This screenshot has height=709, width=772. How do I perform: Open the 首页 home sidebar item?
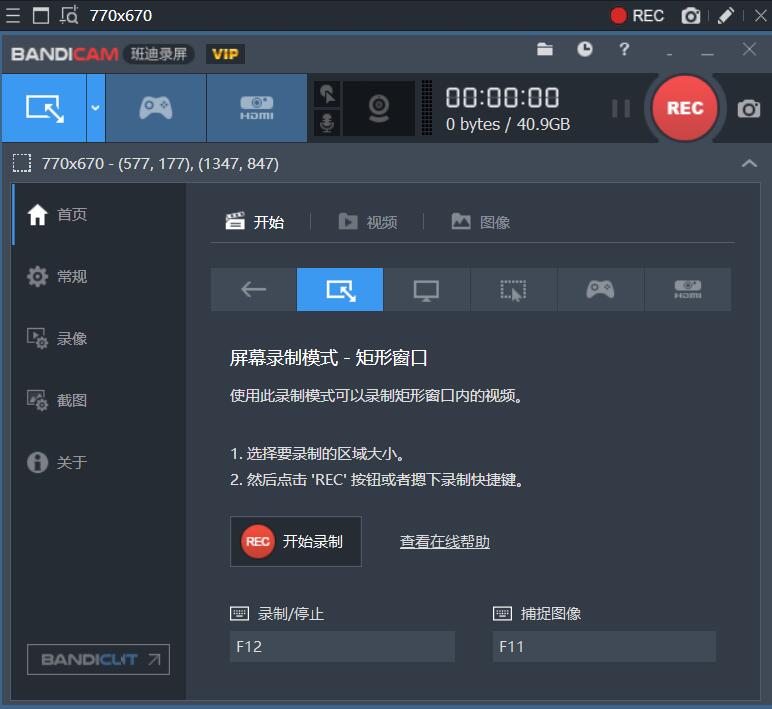pos(99,215)
